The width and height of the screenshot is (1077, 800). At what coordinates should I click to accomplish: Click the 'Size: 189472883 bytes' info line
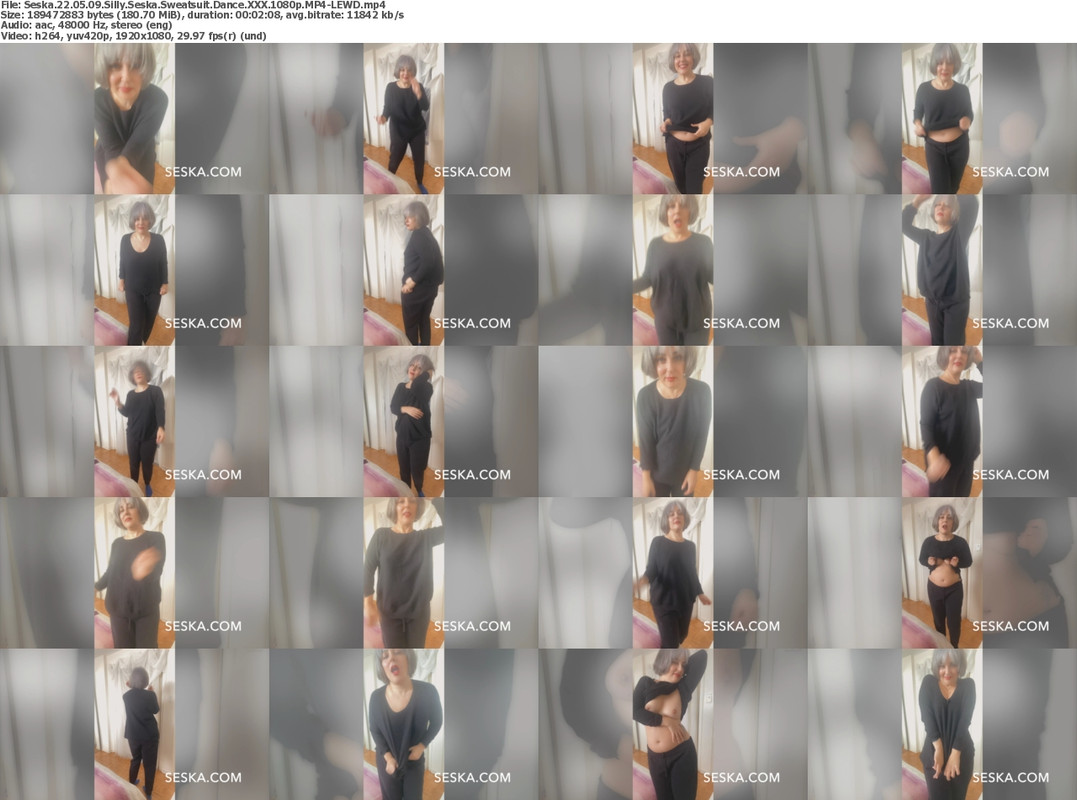click(x=202, y=14)
